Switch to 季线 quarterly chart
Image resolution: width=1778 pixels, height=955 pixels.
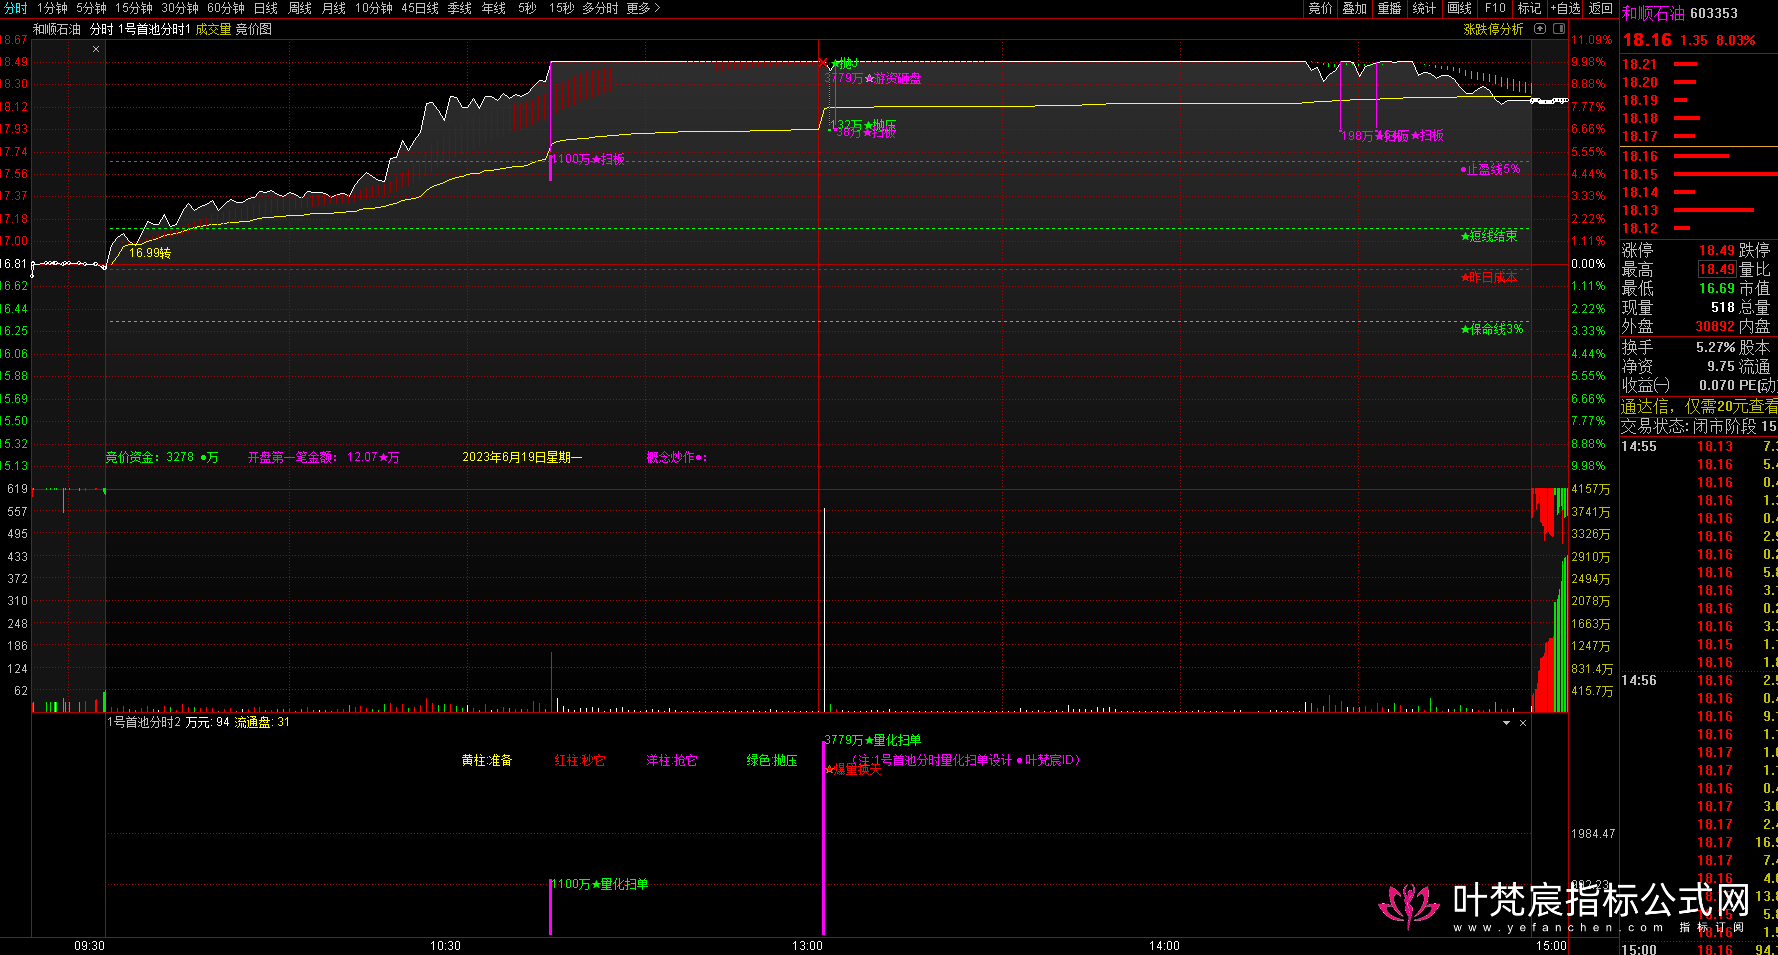[460, 8]
